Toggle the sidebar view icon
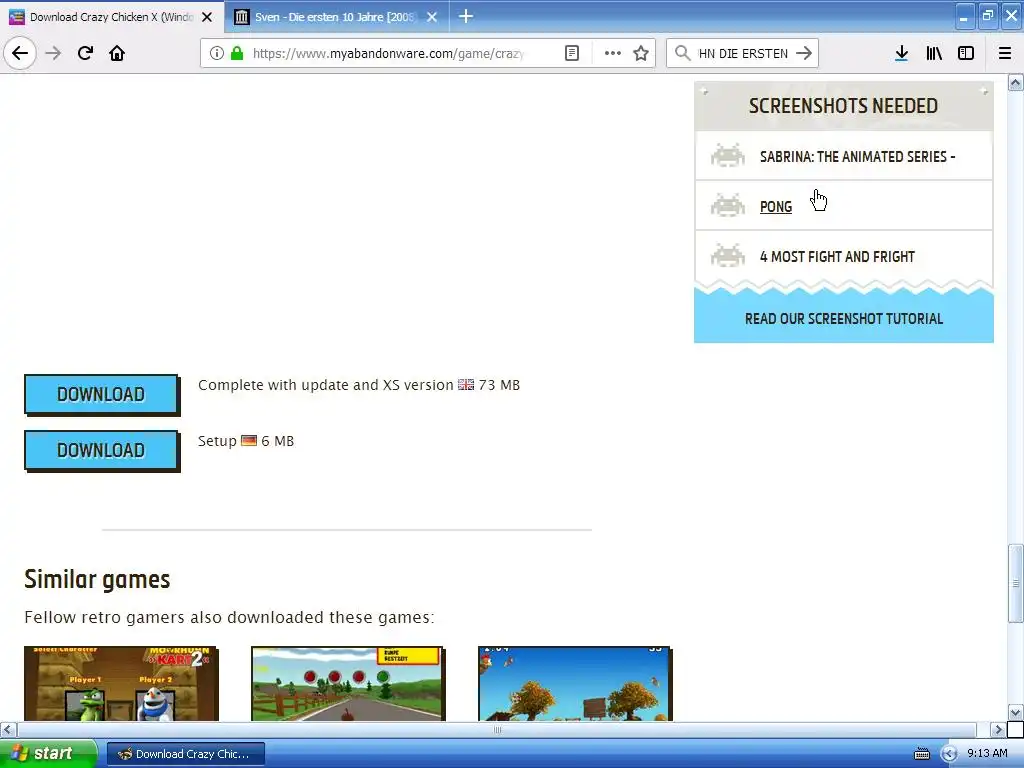 [x=966, y=53]
